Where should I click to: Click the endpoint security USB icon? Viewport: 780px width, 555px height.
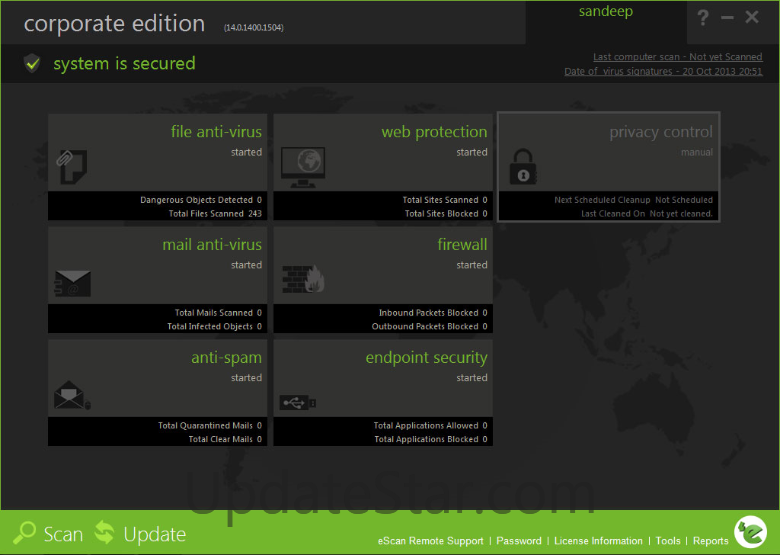tap(299, 402)
